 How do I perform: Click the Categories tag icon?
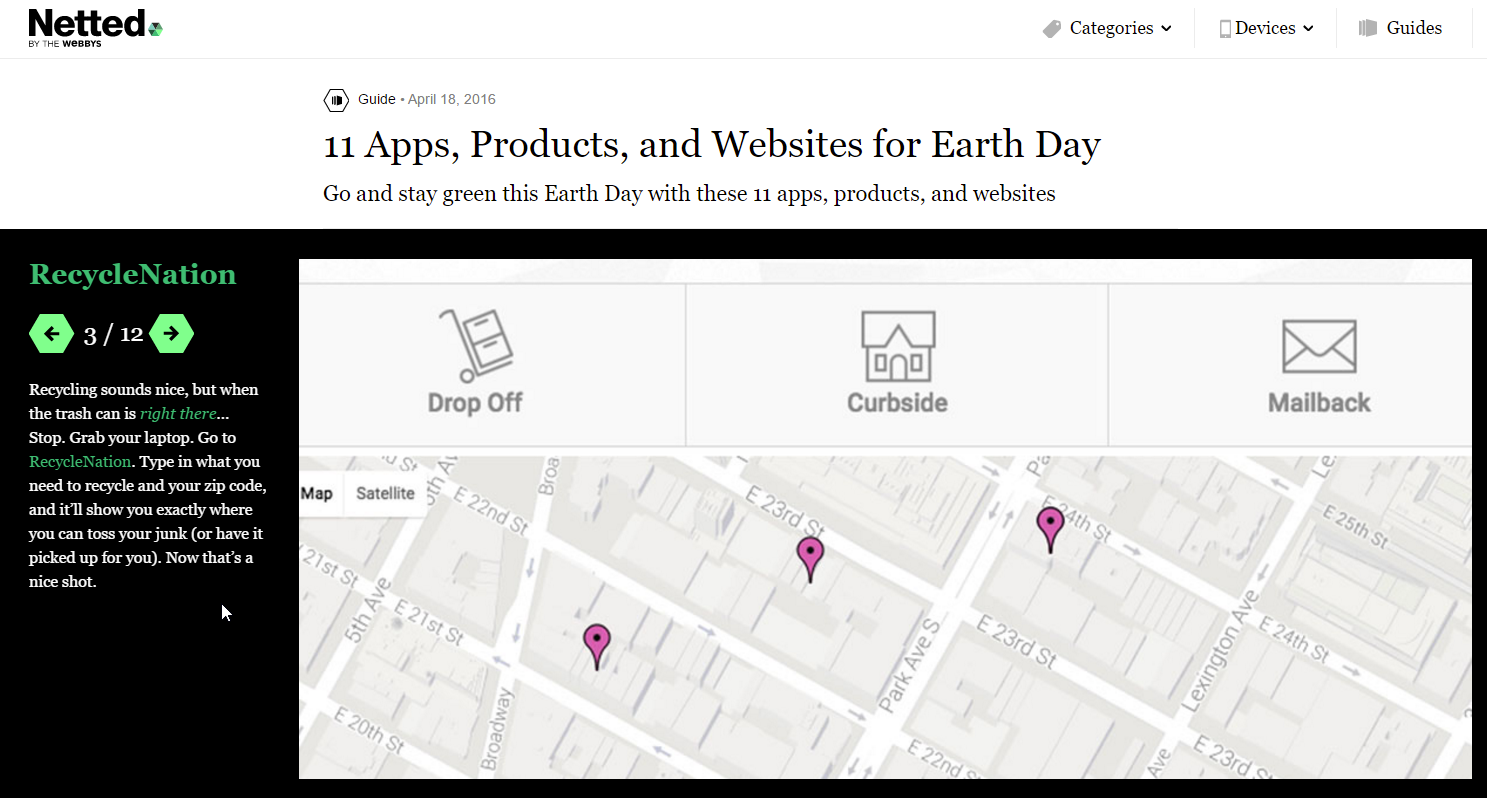click(x=1052, y=29)
